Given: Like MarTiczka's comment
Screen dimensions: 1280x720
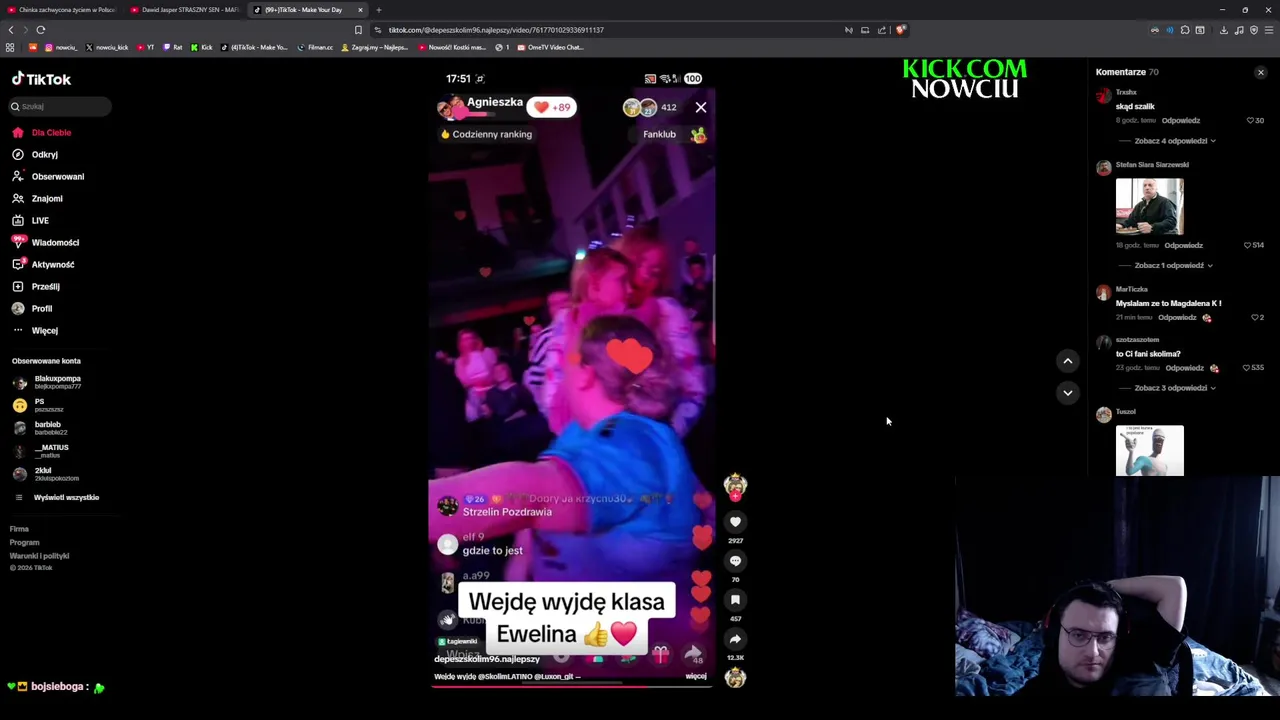Looking at the screenshot, I should click(x=1254, y=317).
